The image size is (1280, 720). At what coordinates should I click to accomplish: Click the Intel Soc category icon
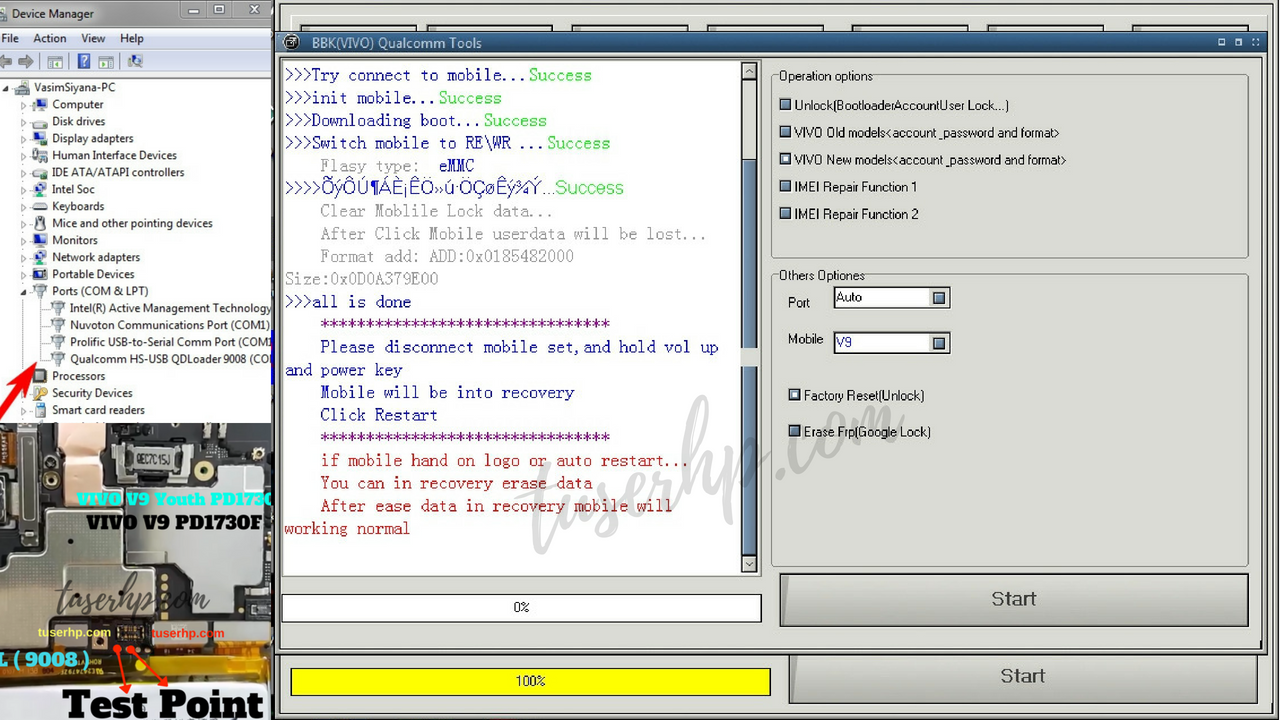(40, 189)
